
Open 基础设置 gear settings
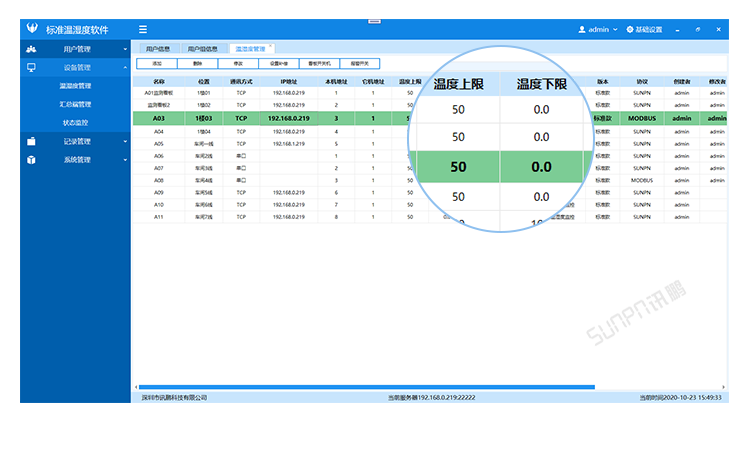point(644,30)
